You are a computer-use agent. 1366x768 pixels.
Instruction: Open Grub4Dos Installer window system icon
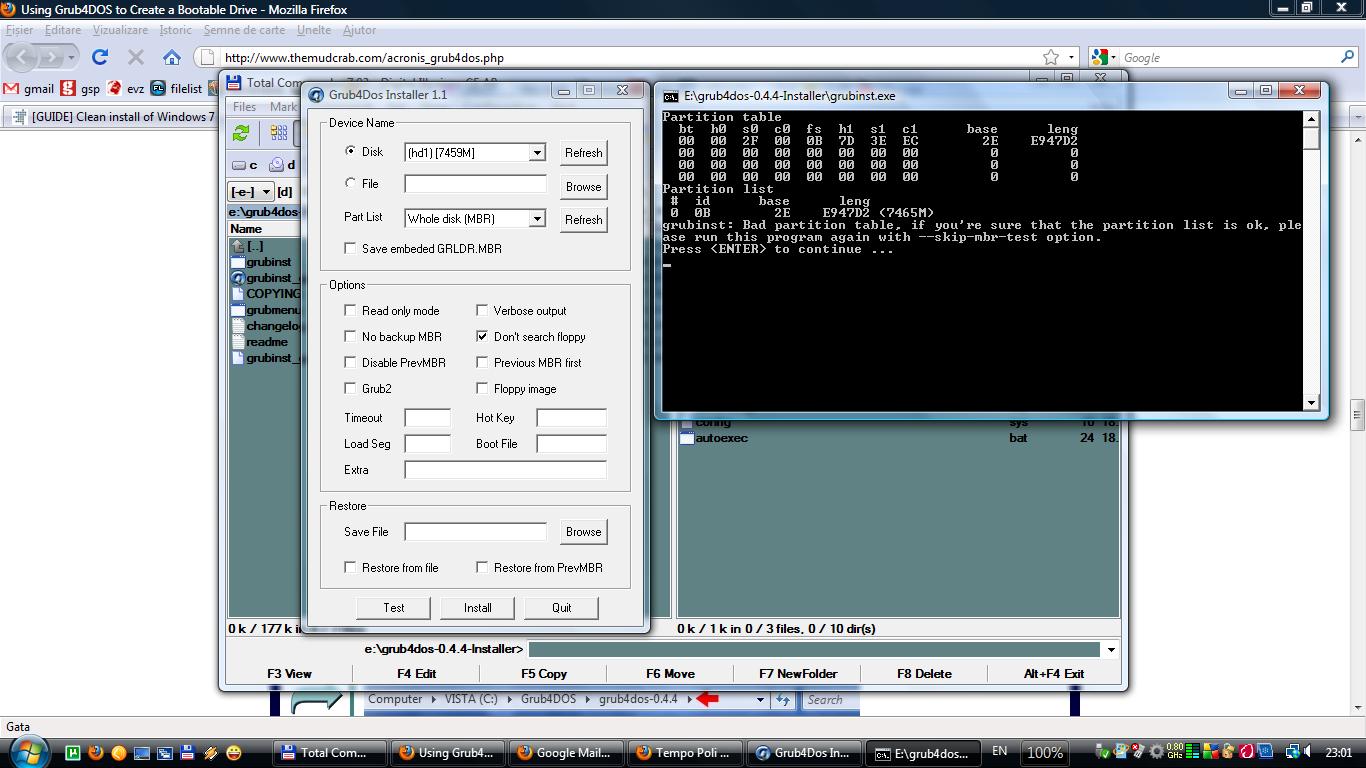tap(316, 94)
